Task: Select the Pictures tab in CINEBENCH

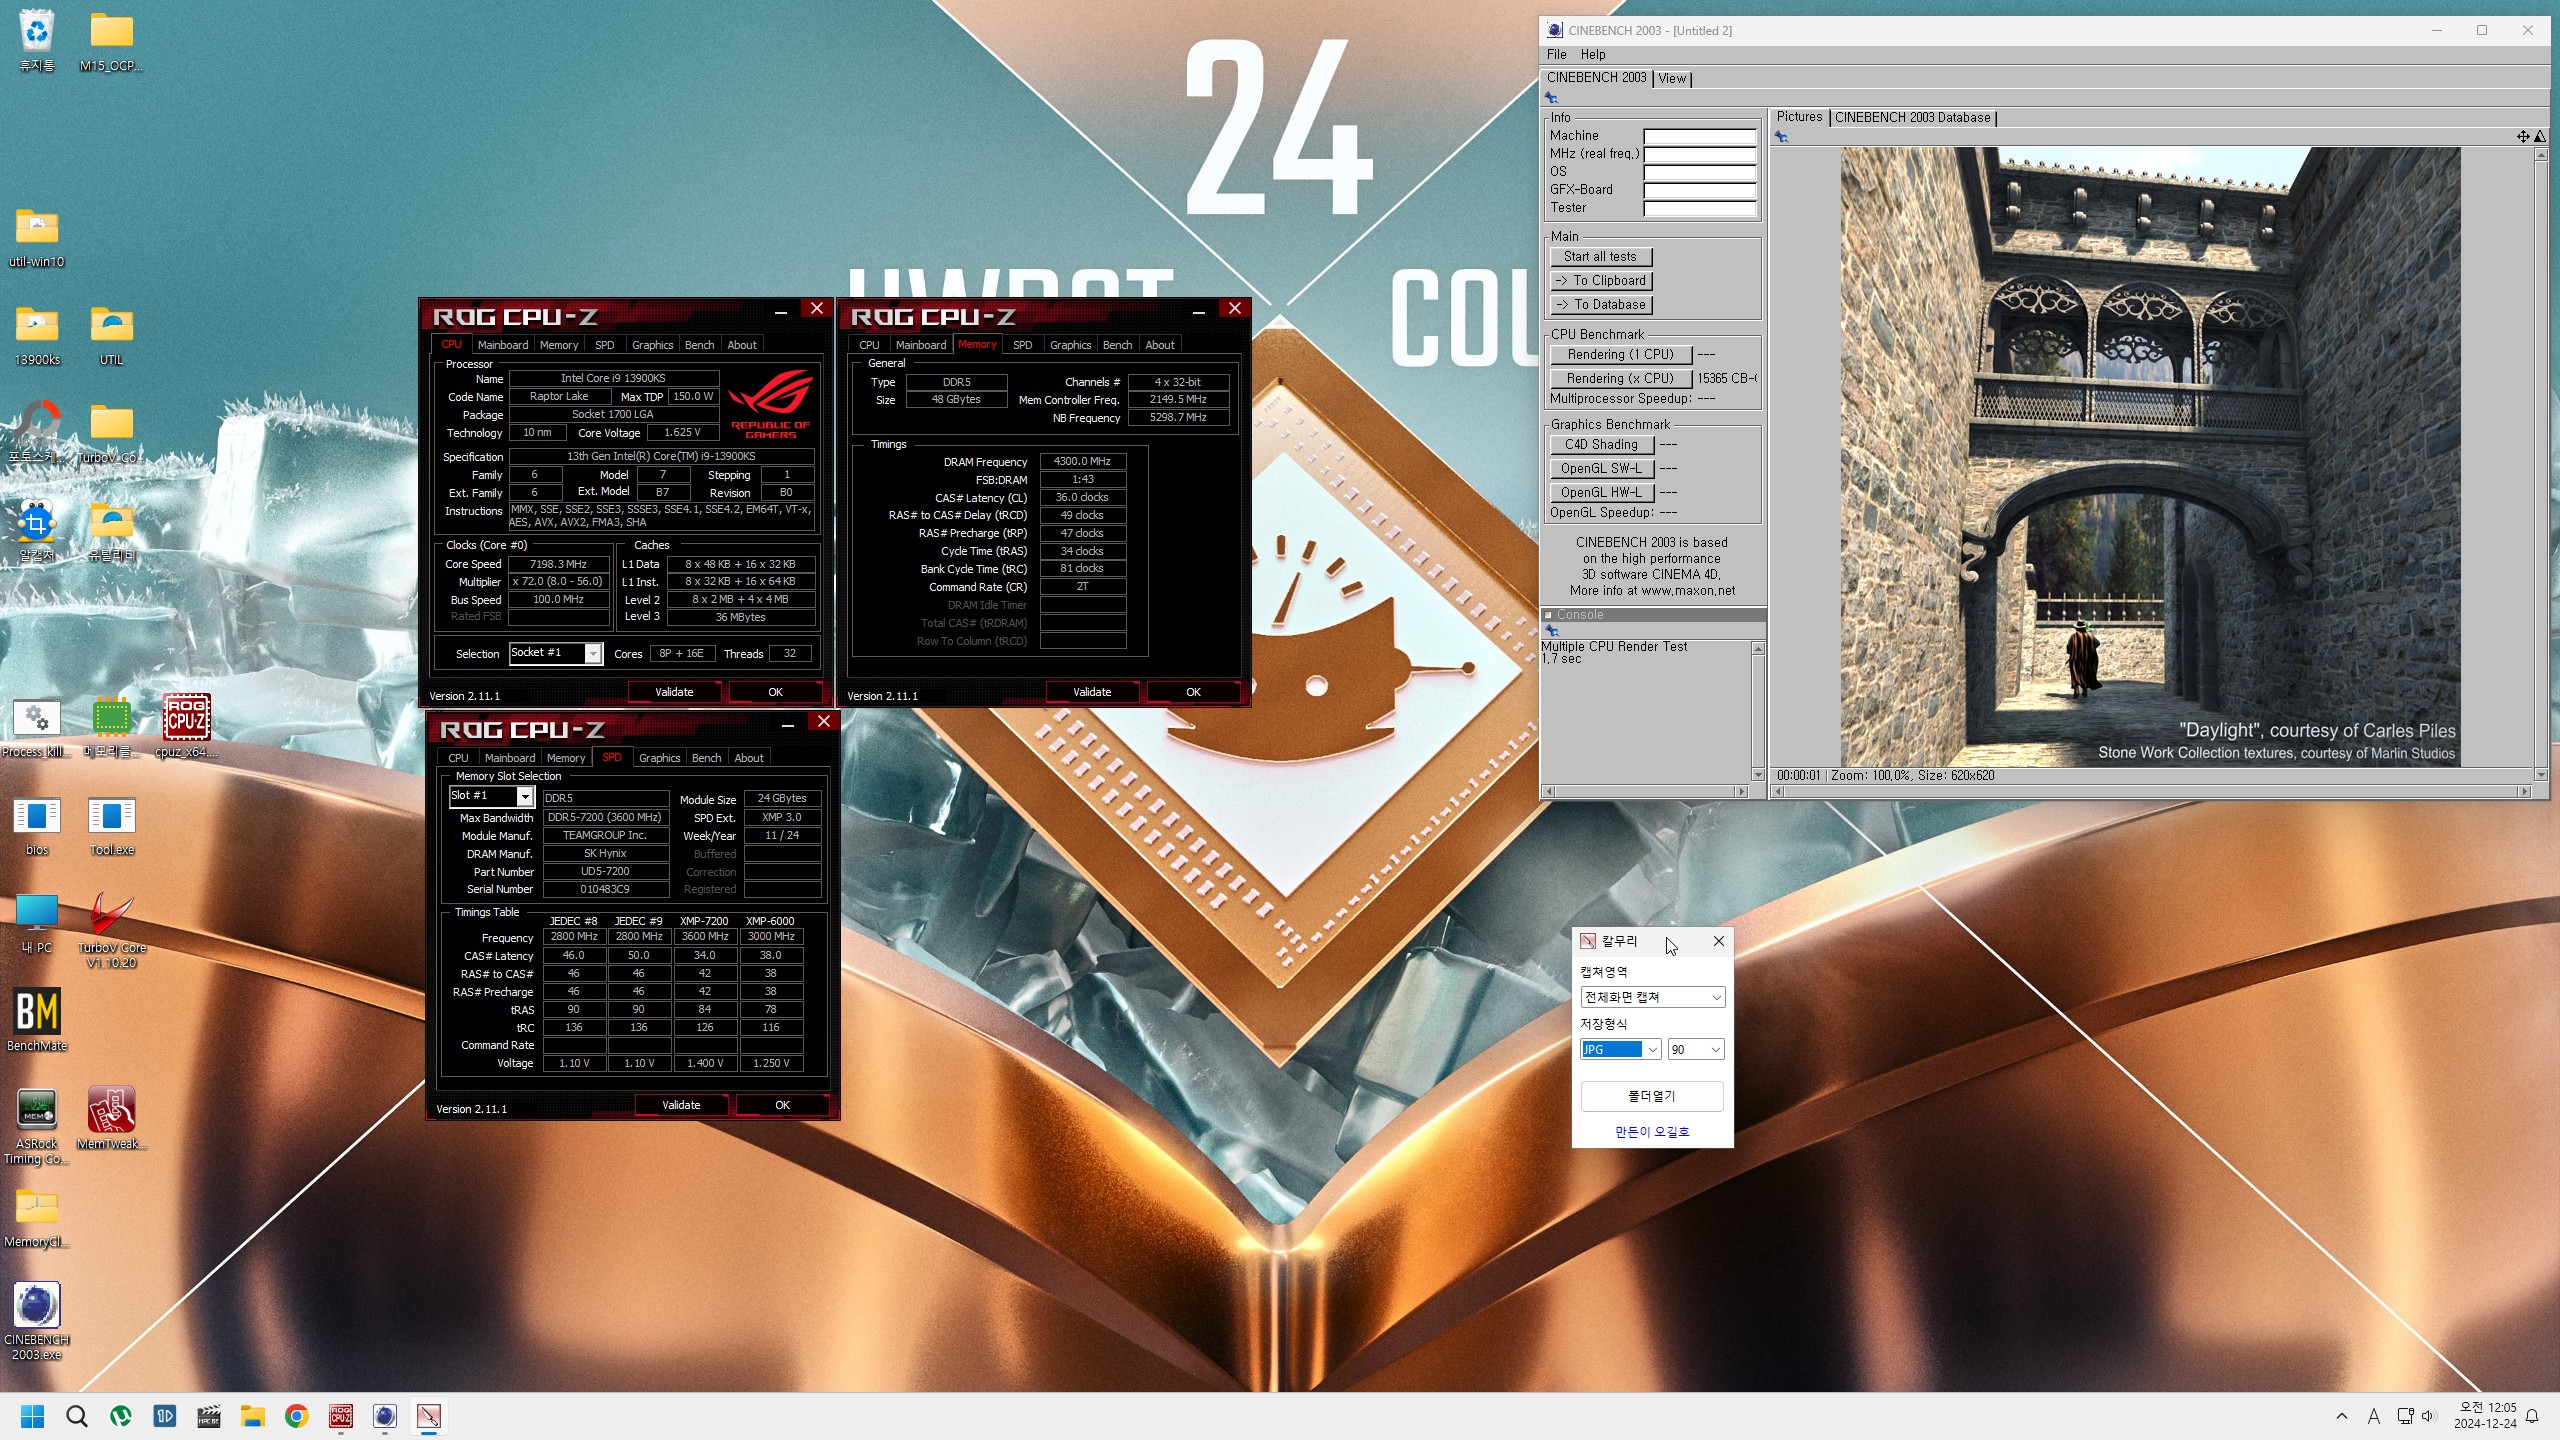Action: point(1799,117)
